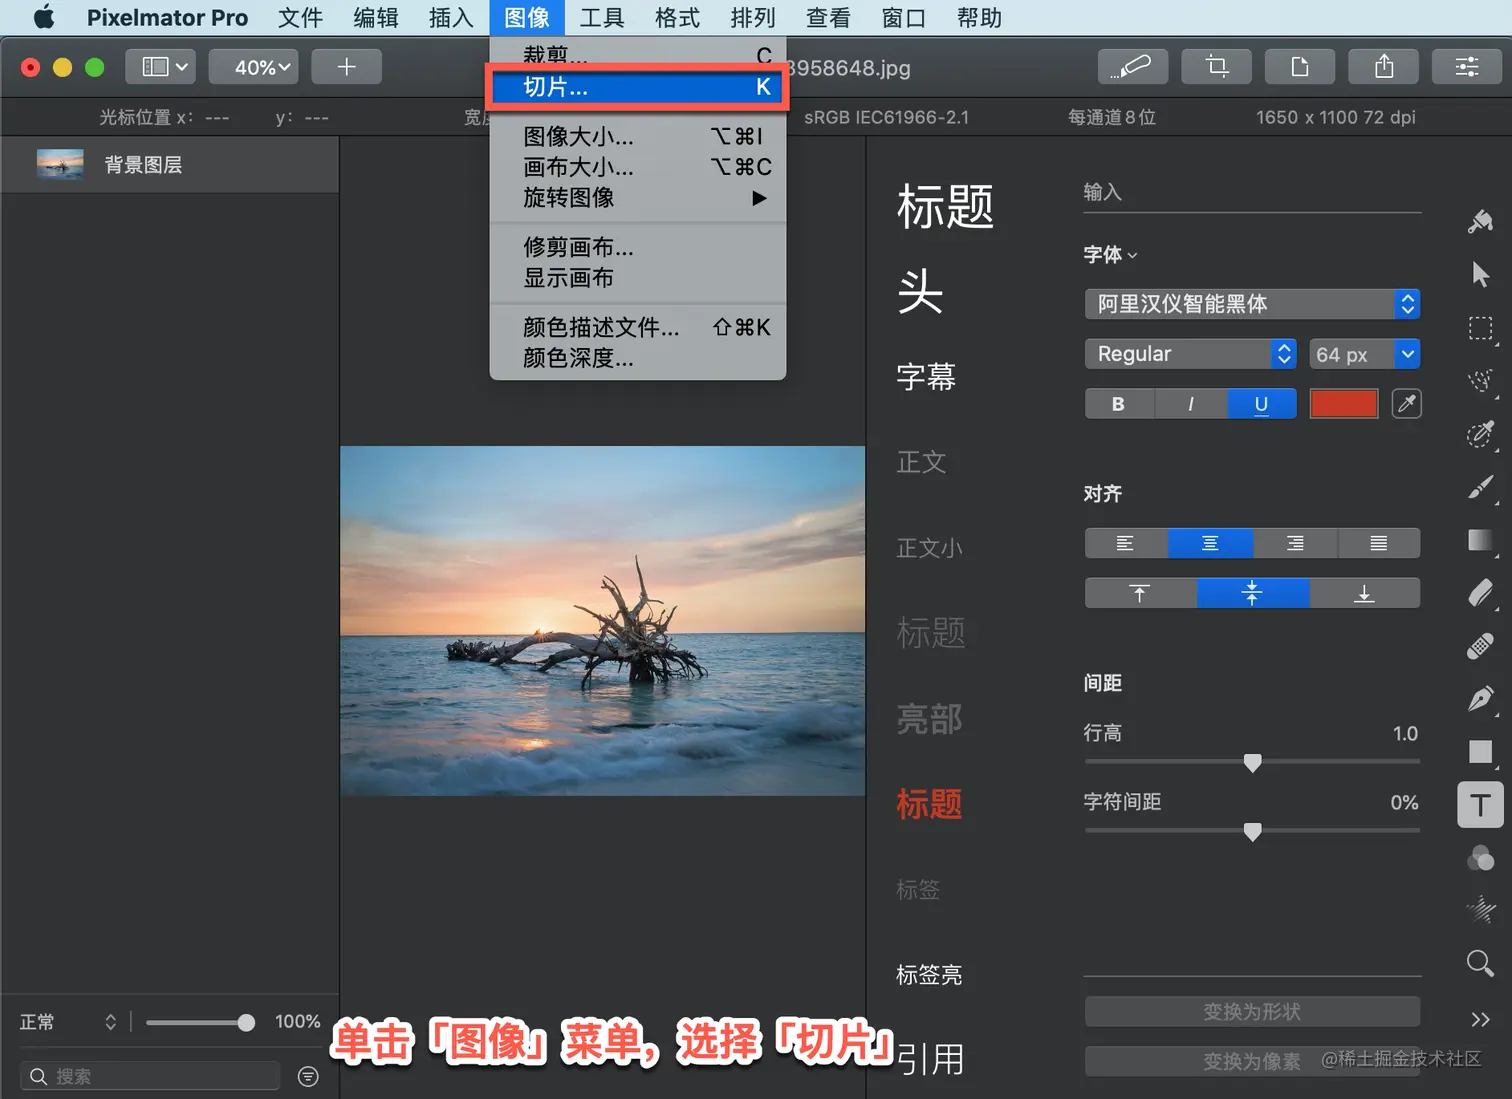Screen dimensions: 1512x1099
Task: Click the blank page toolbar icon
Action: 1299,67
